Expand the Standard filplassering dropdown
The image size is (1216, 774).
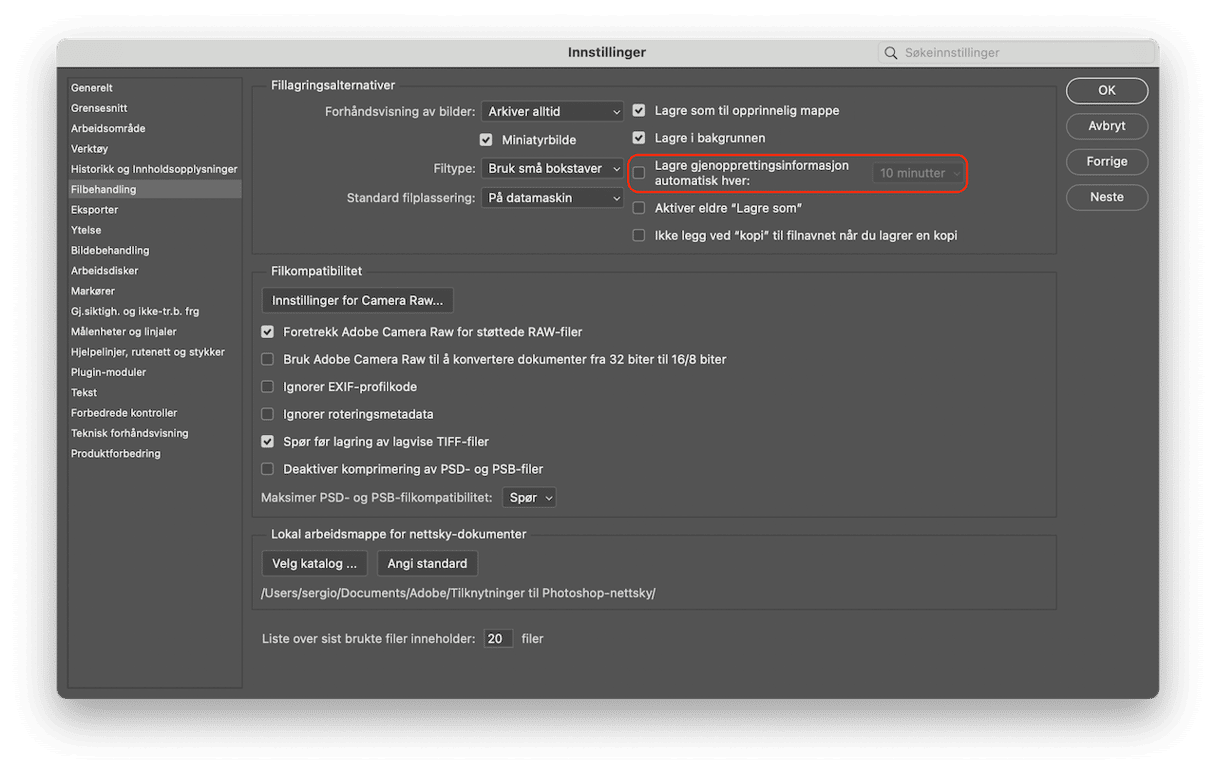553,198
